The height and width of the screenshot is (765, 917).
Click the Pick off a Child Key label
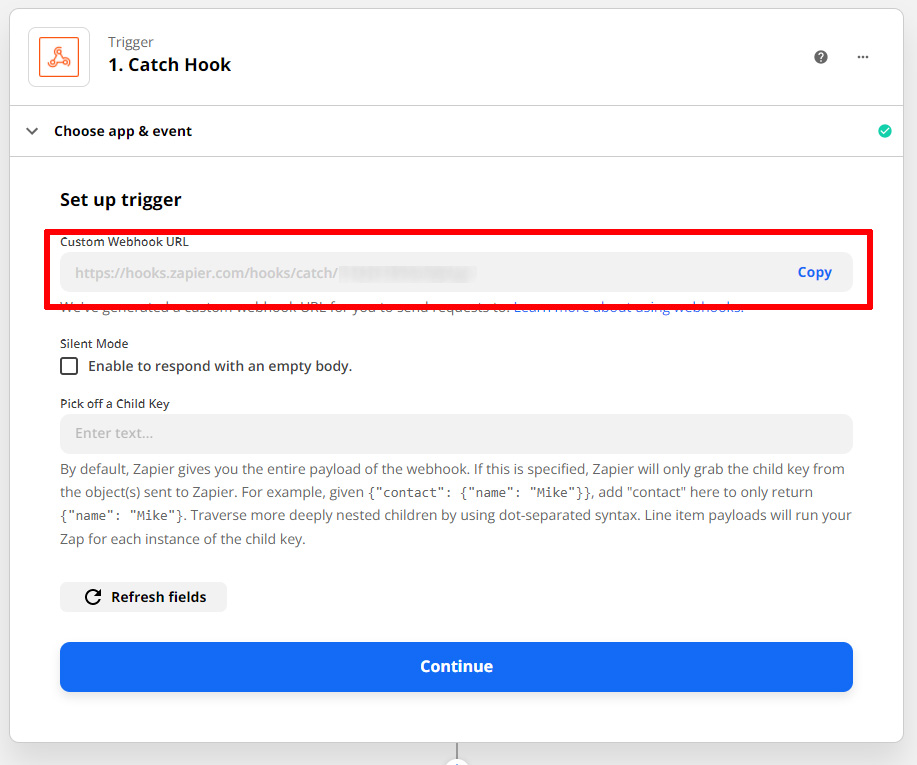coord(115,404)
